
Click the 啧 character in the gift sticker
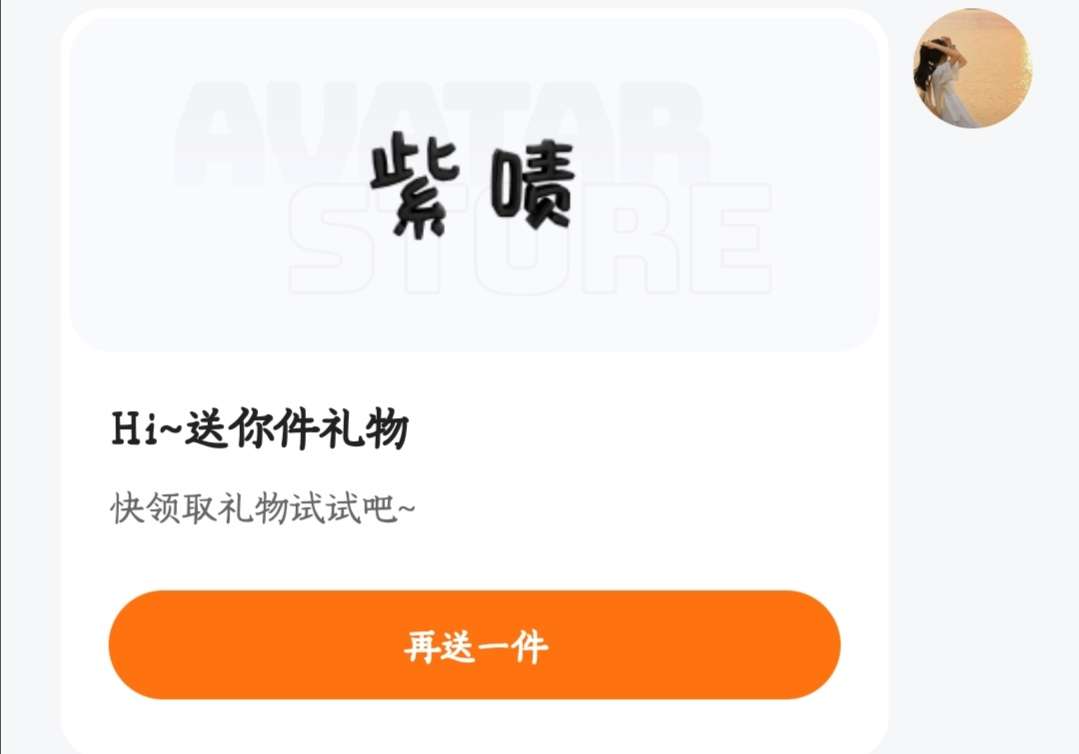532,184
